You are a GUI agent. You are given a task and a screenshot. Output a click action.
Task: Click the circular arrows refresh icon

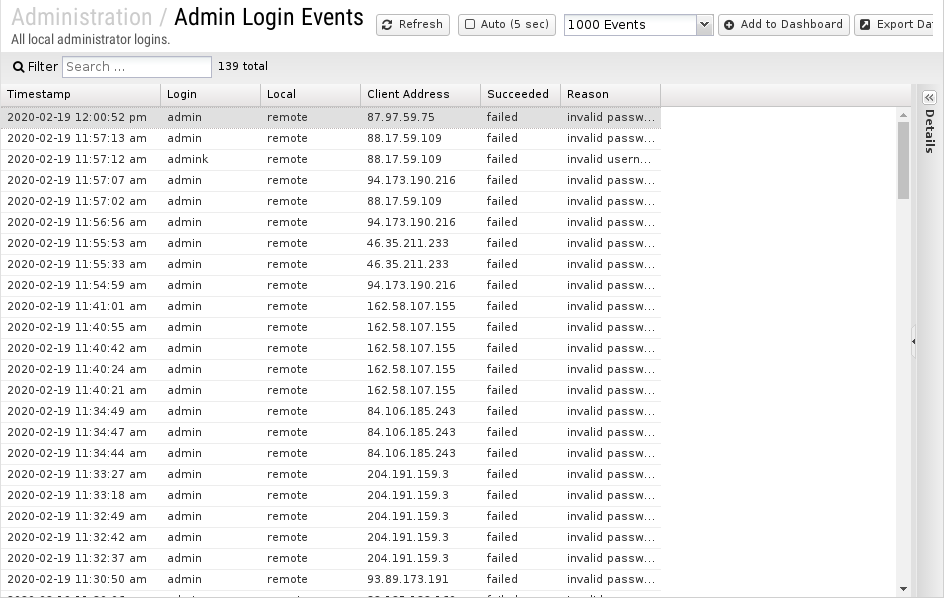(x=387, y=25)
